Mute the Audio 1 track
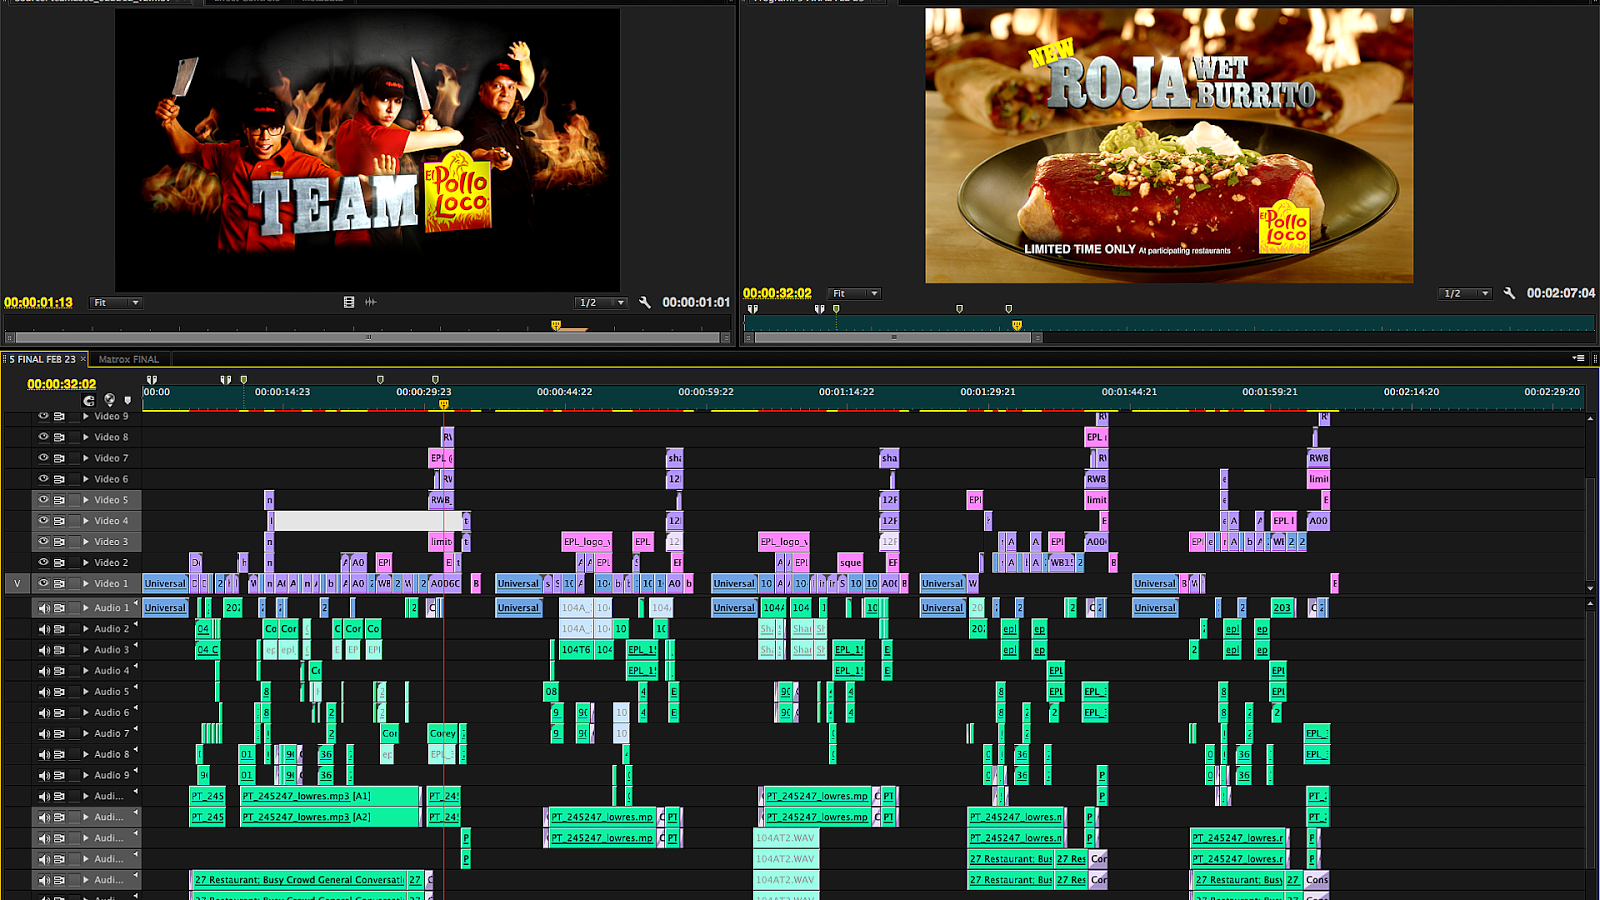This screenshot has width=1600, height=900. (43, 608)
